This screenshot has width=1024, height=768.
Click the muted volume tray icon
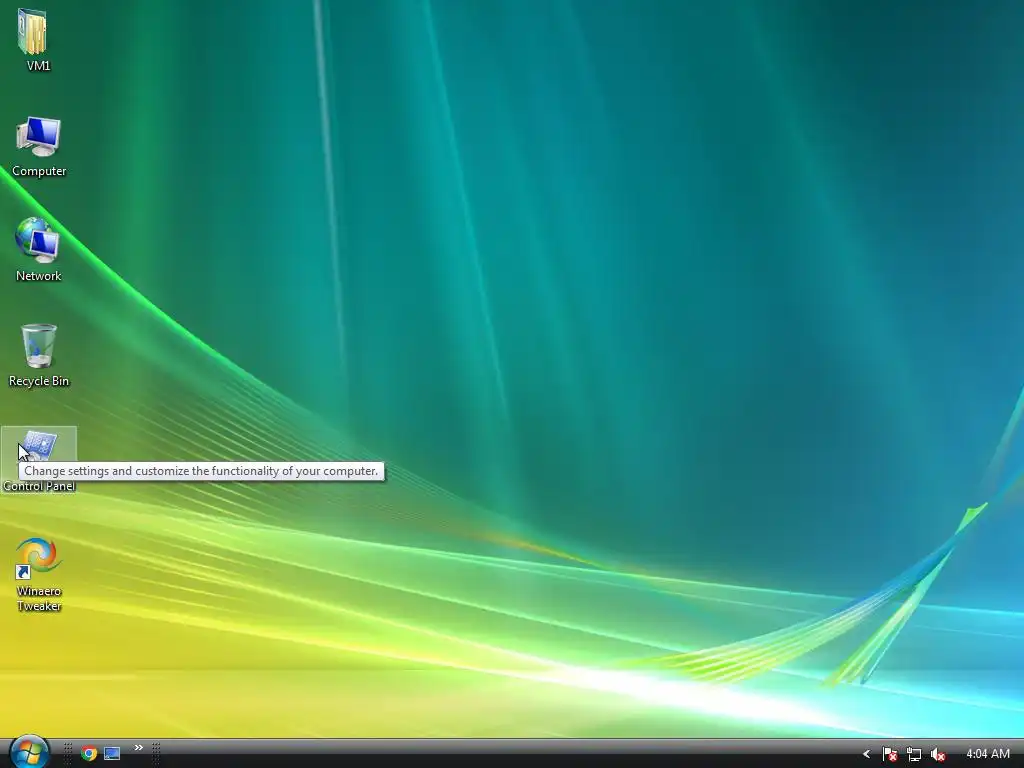click(x=938, y=754)
